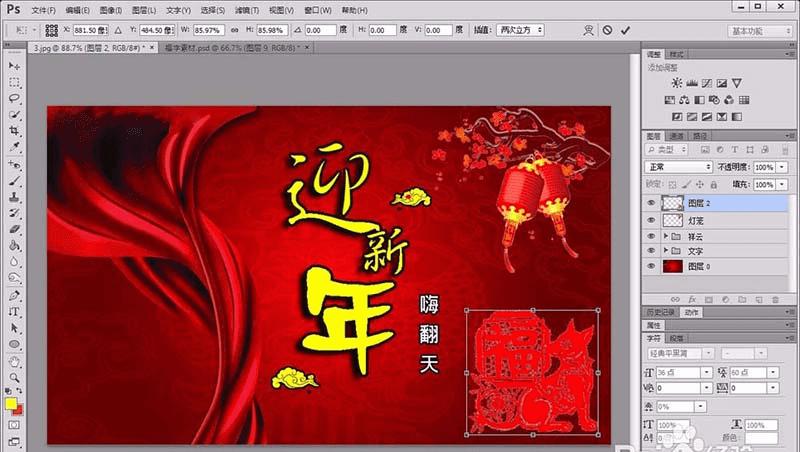This screenshot has width=800, height=452.
Task: Select the History Brush tool
Action: (14, 213)
